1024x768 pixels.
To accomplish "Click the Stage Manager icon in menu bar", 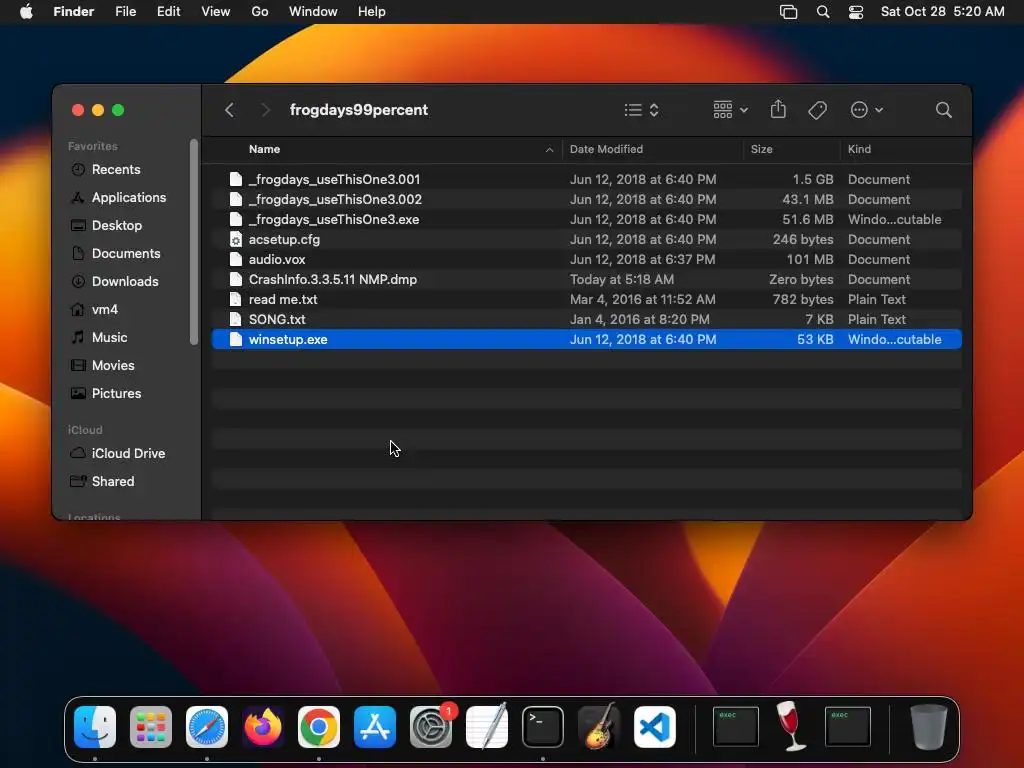I will point(788,12).
